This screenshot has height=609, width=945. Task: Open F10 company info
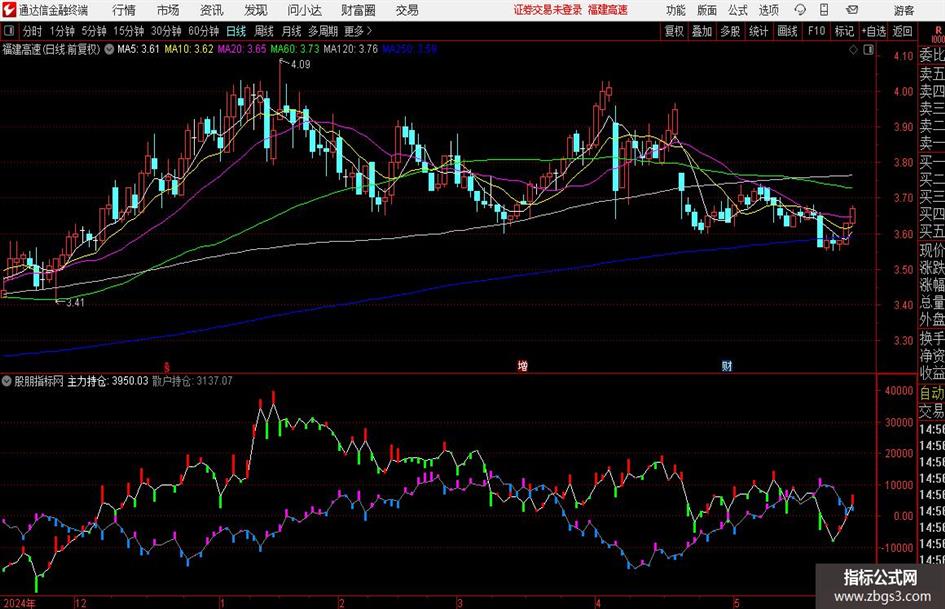[817, 31]
